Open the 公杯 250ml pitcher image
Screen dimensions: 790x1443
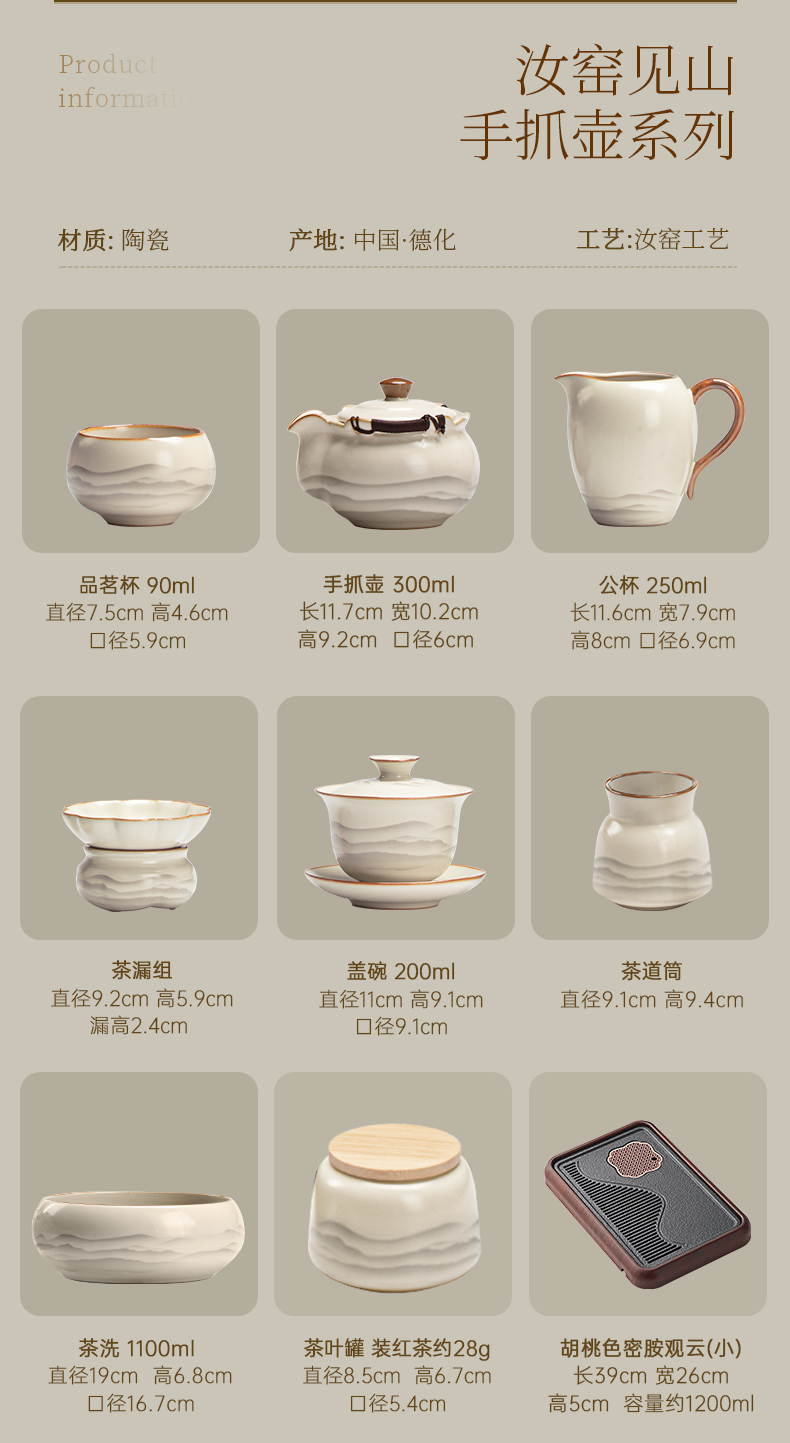[650, 431]
